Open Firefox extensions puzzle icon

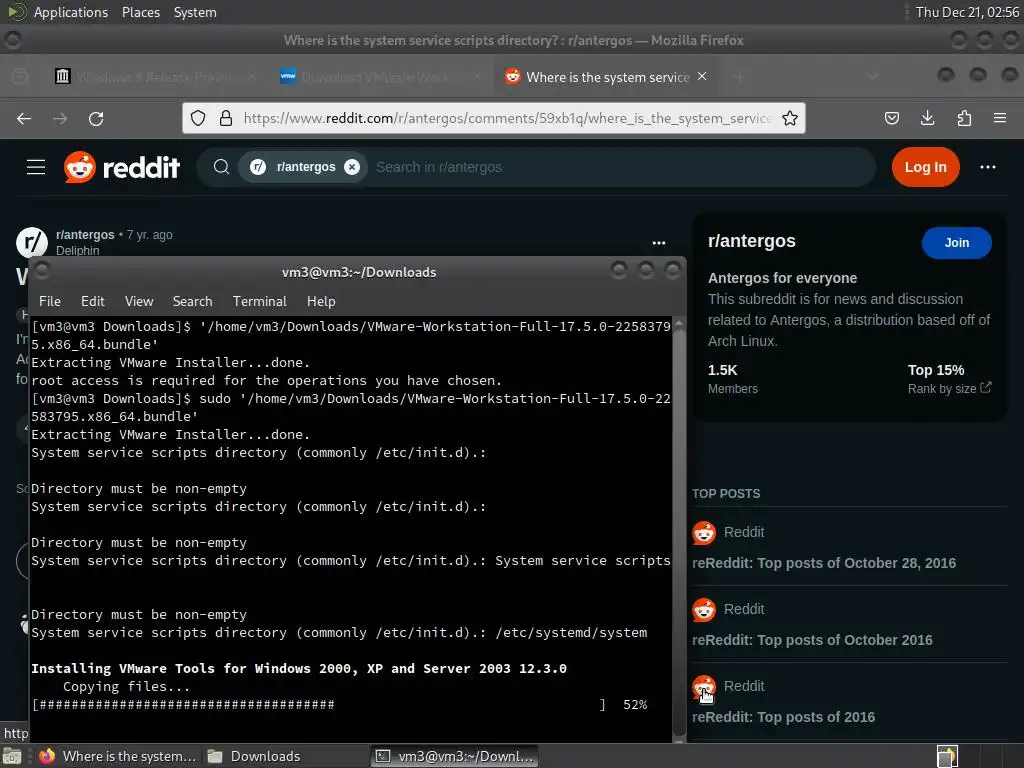coord(964,118)
